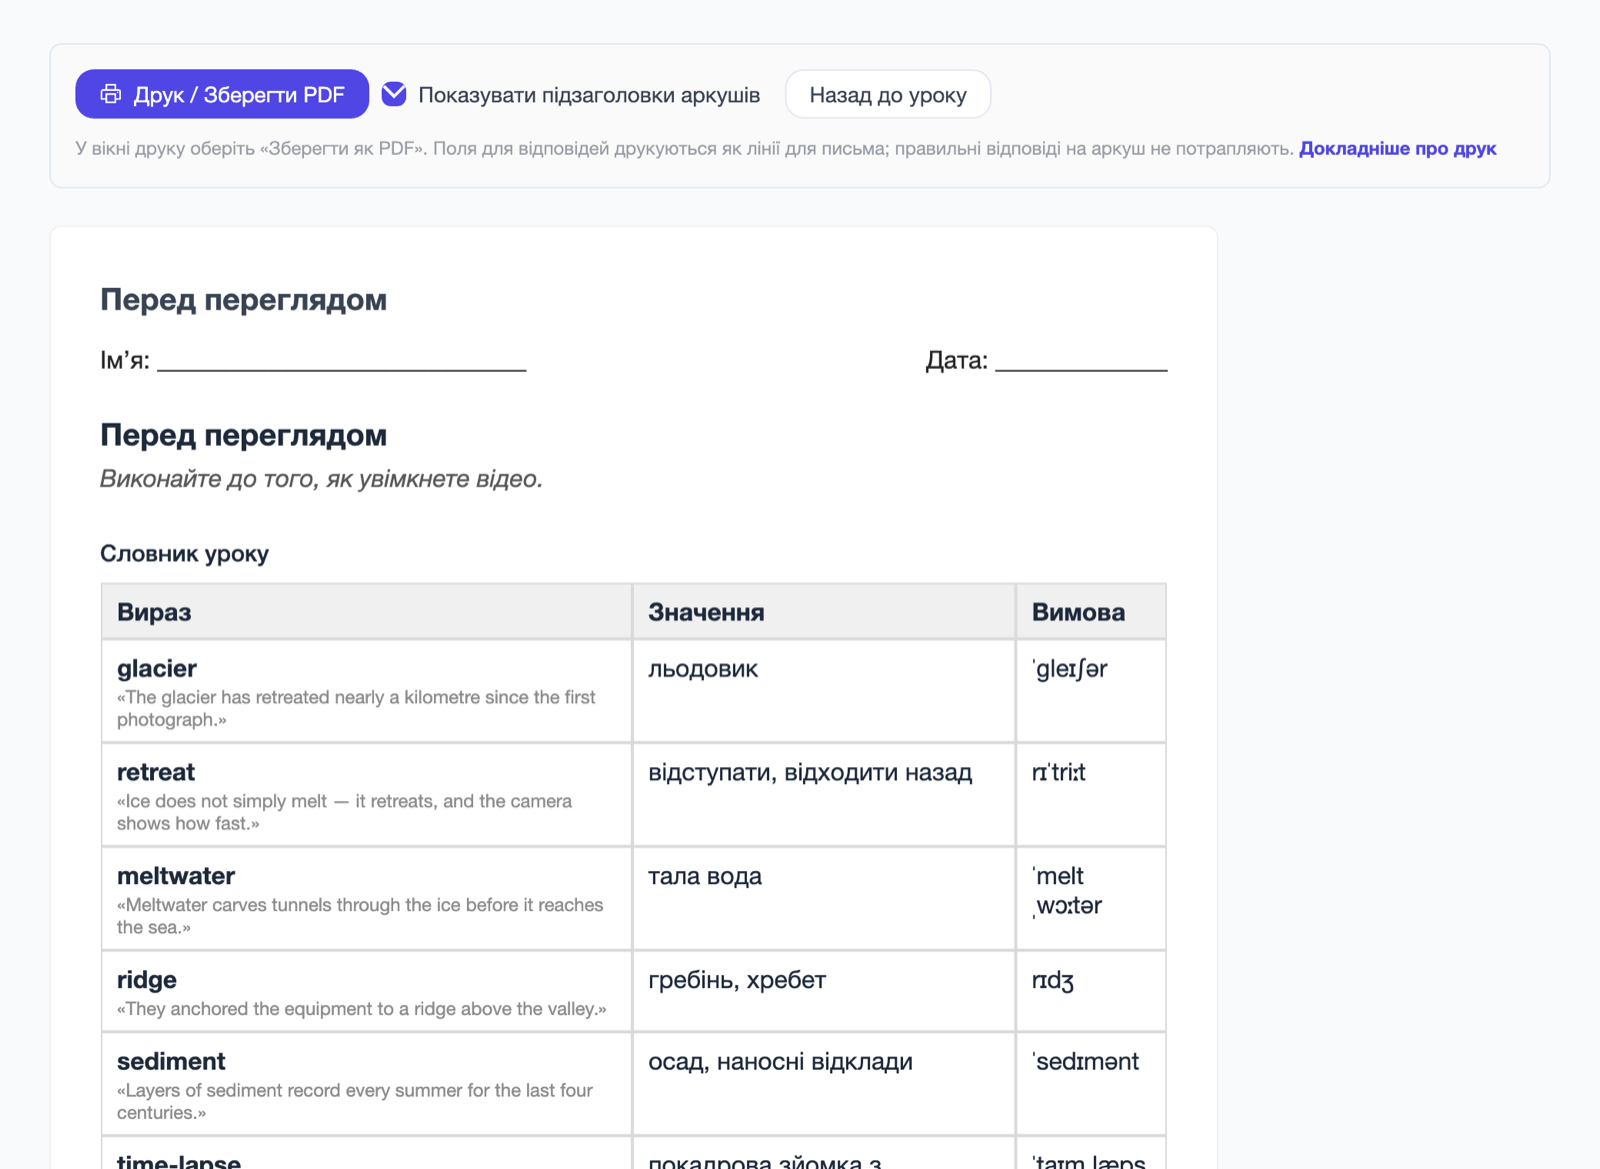Screen dimensions: 1600x1169
Task: Click the printer icon in print button
Action: click(x=111, y=94)
